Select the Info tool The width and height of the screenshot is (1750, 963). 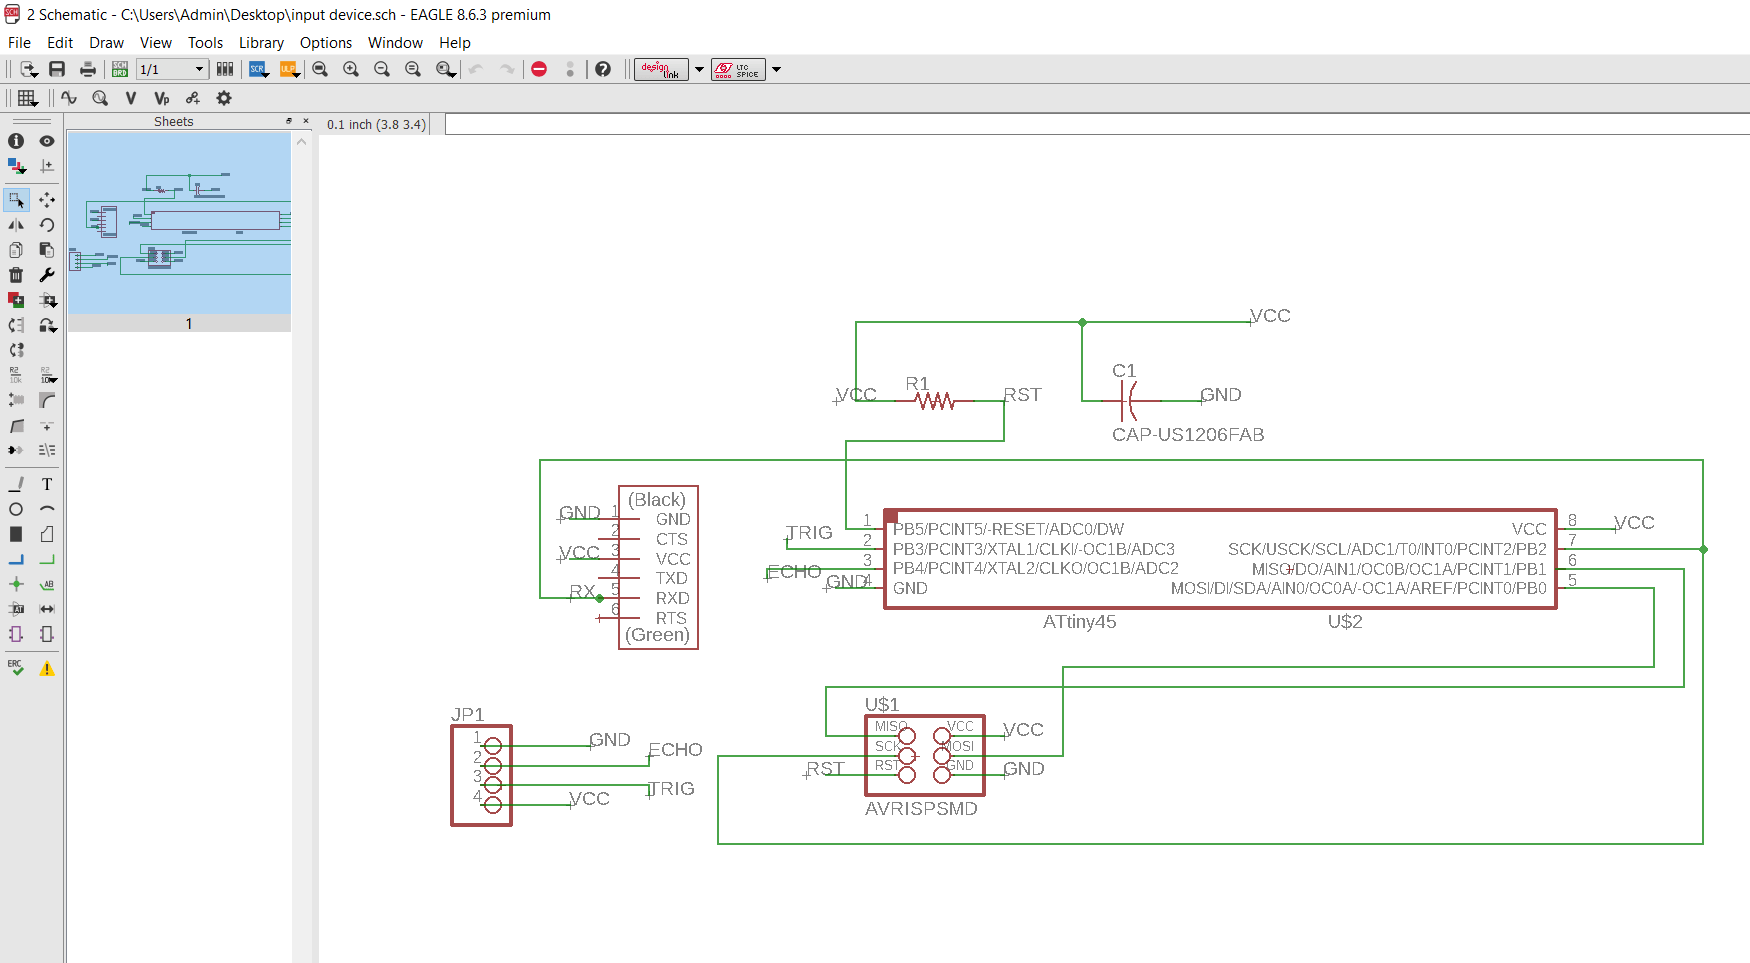click(16, 141)
